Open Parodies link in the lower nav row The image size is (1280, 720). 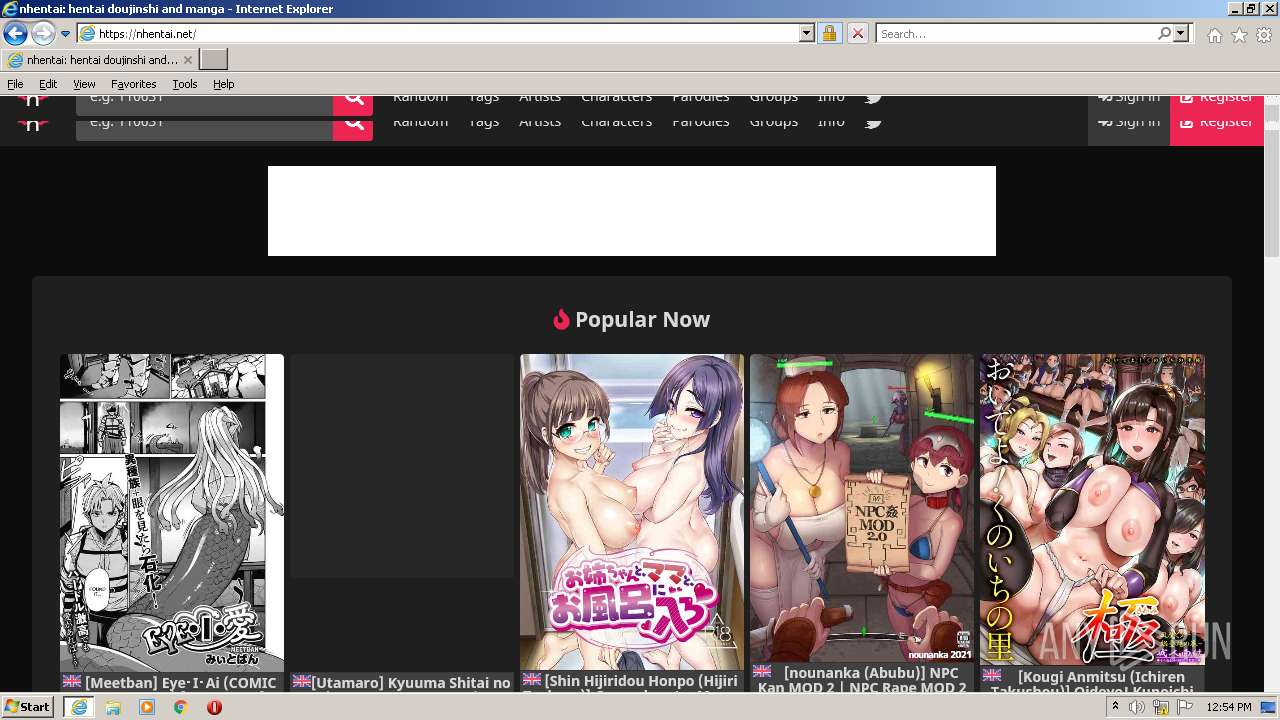(x=701, y=122)
